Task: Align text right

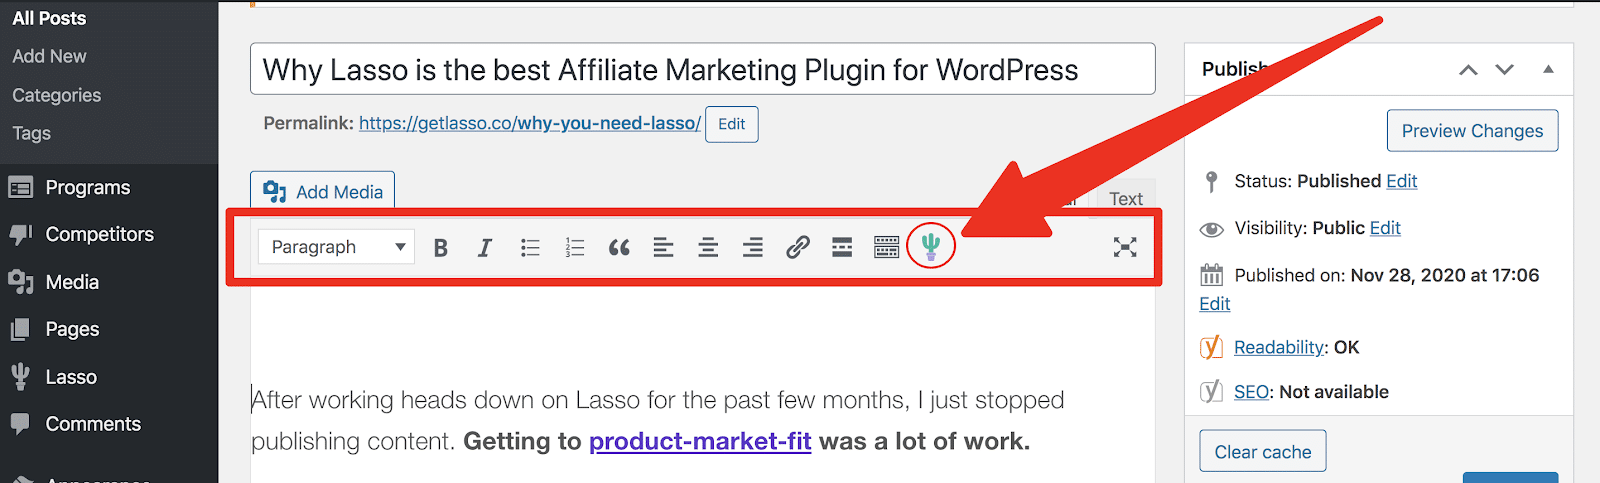Action: pyautogui.click(x=753, y=247)
